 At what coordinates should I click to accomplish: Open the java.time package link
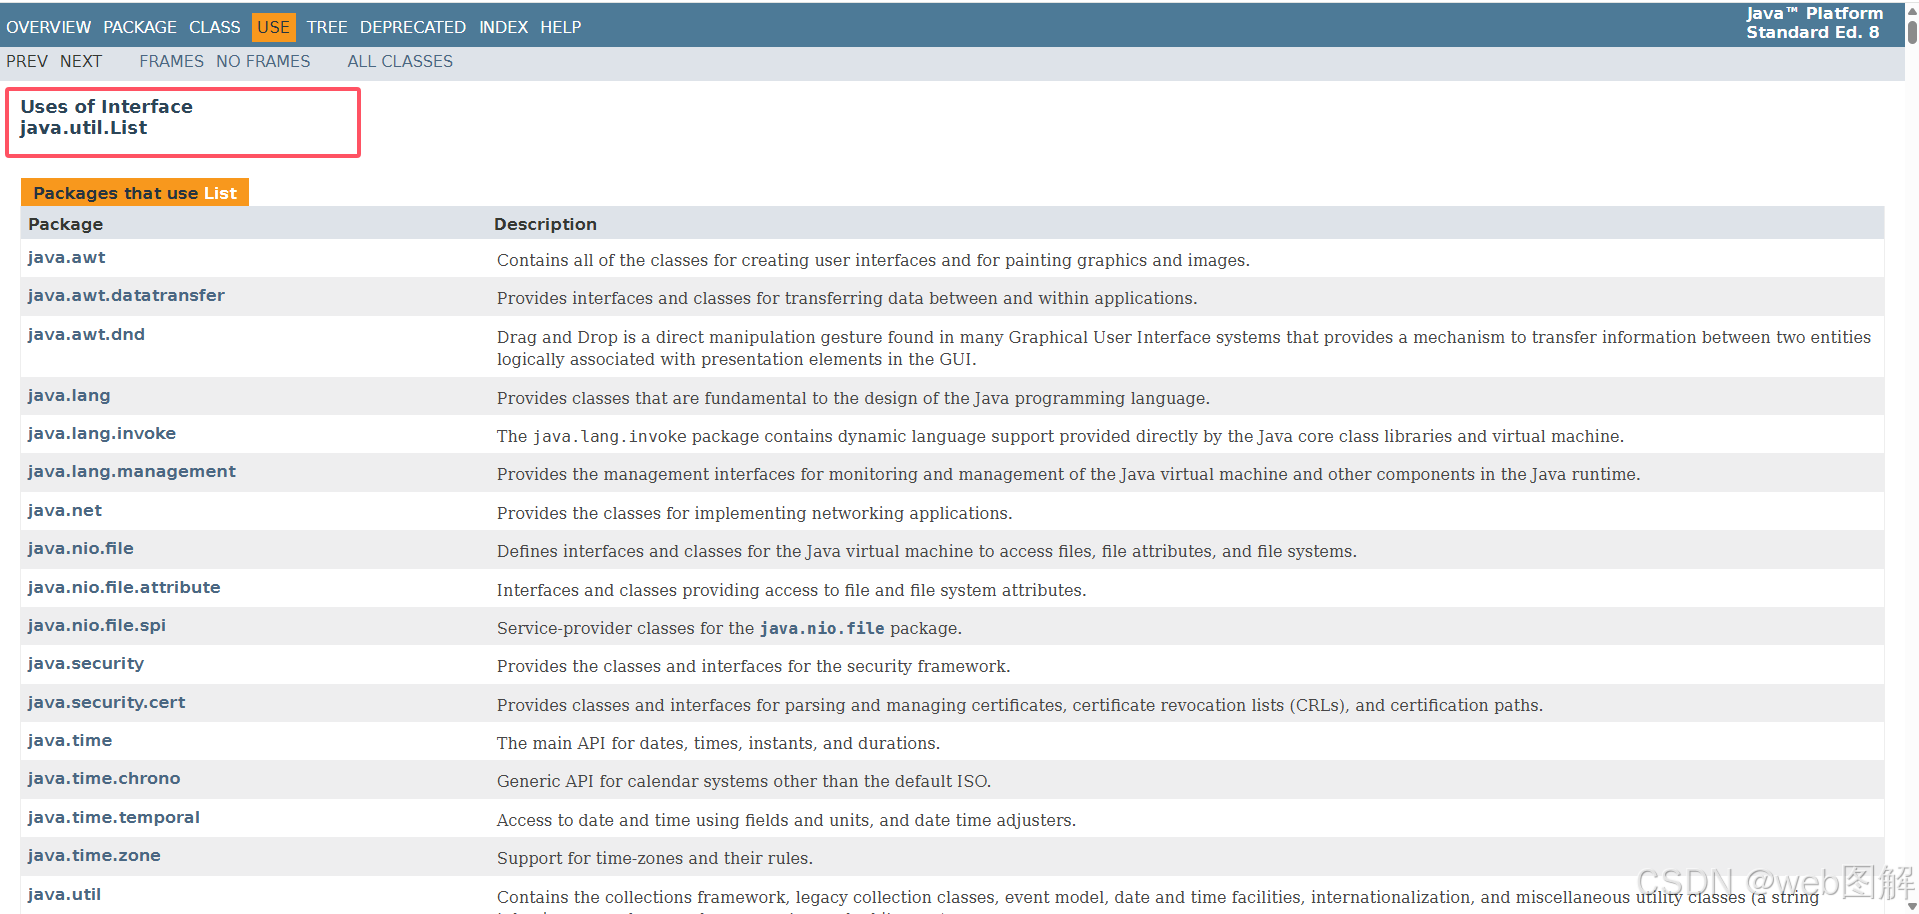[x=69, y=740]
